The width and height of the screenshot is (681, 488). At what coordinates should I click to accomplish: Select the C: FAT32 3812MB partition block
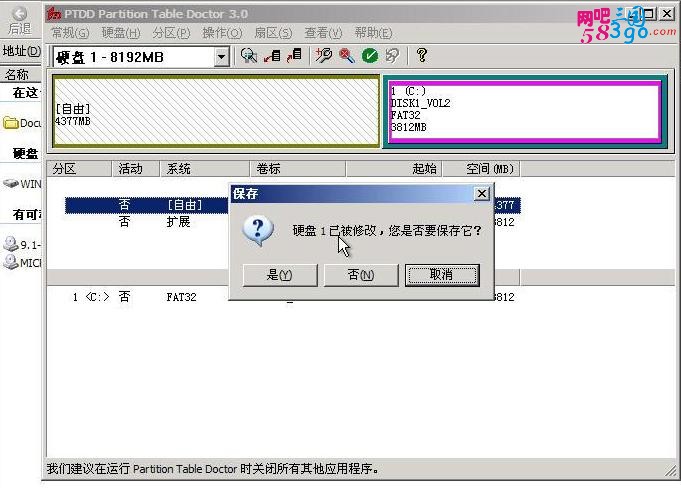coord(525,112)
